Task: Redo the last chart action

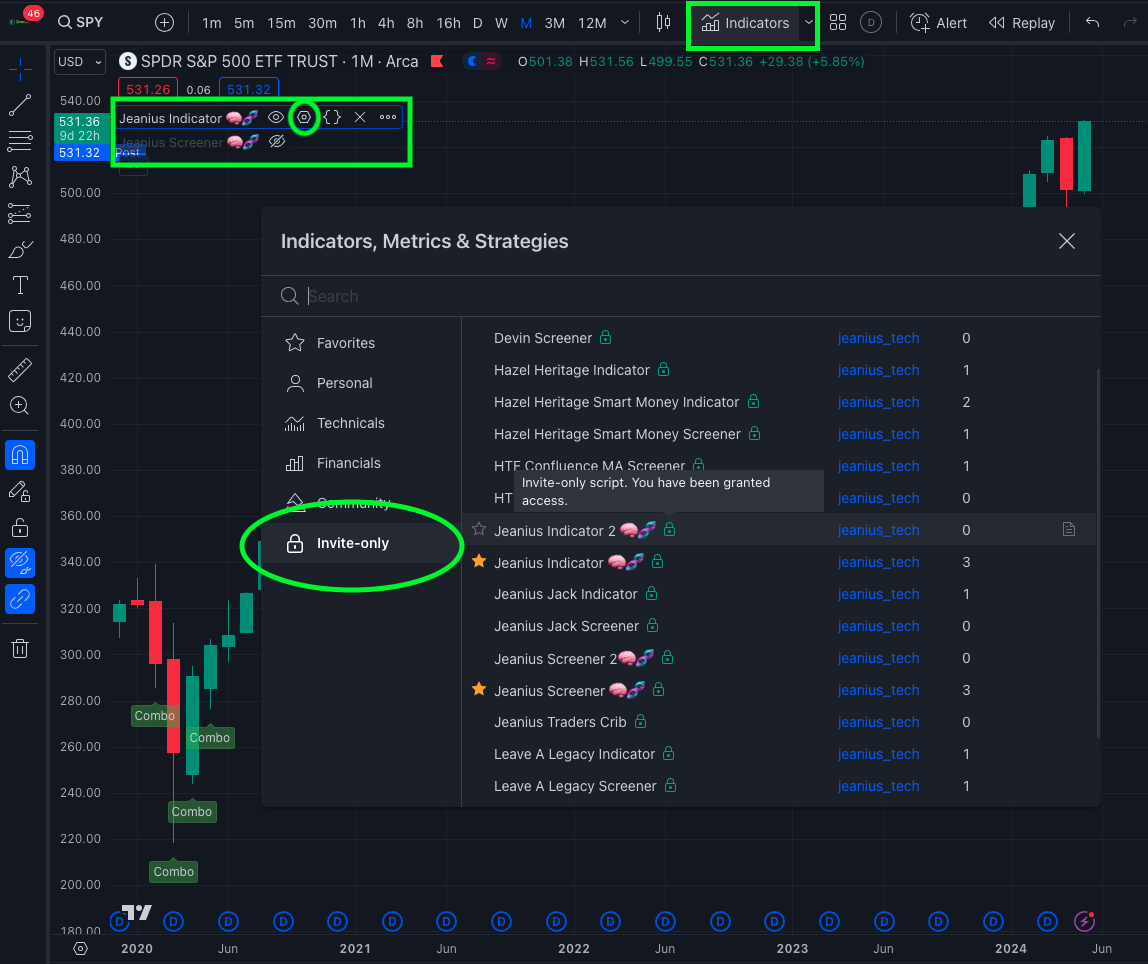Action: click(x=1130, y=23)
